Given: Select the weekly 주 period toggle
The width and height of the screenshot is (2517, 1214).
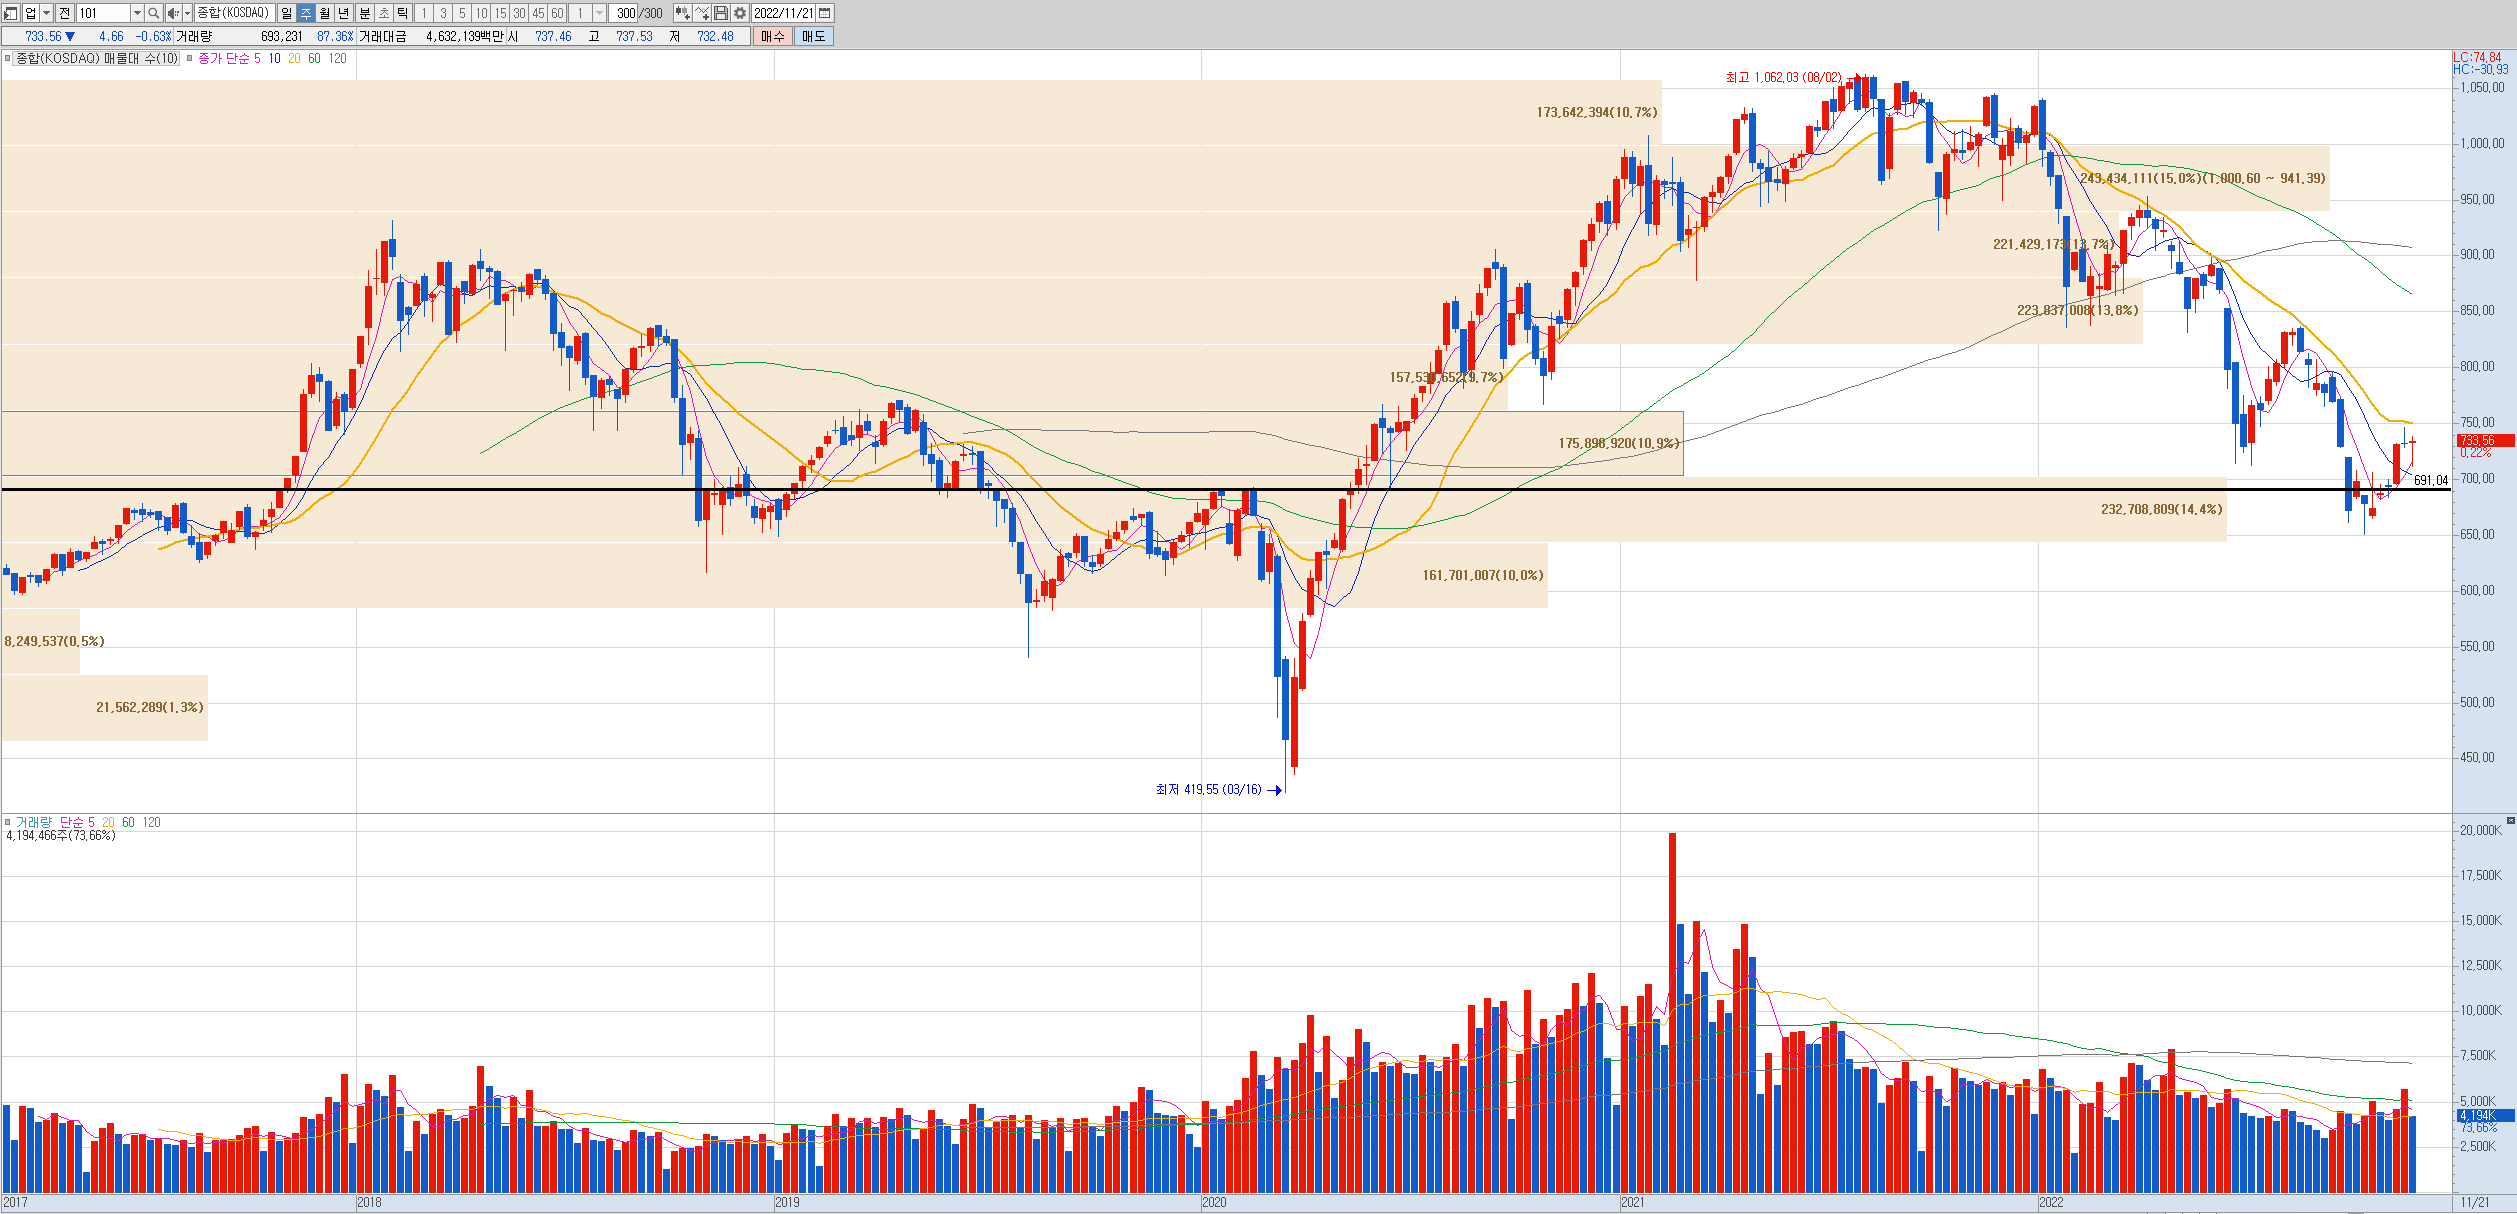Looking at the screenshot, I should [306, 13].
